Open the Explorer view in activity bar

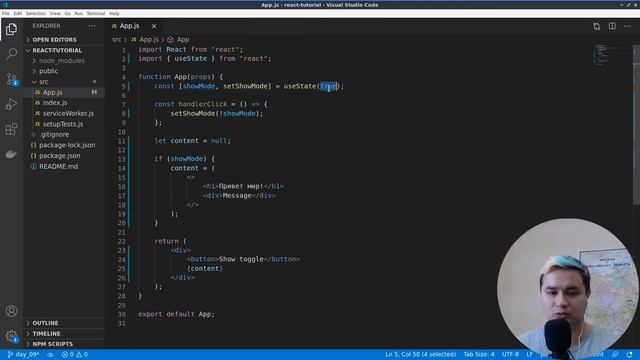click(x=11, y=29)
